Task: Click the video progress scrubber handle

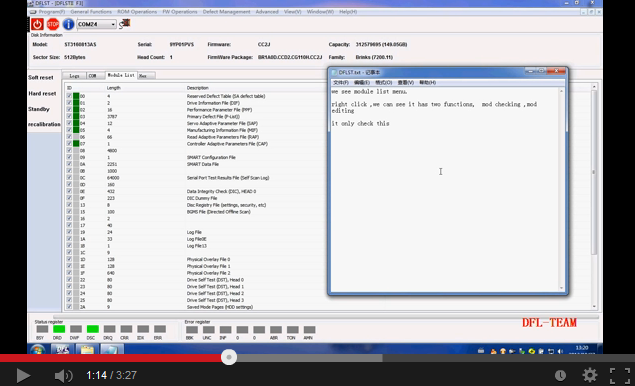Action: click(229, 357)
